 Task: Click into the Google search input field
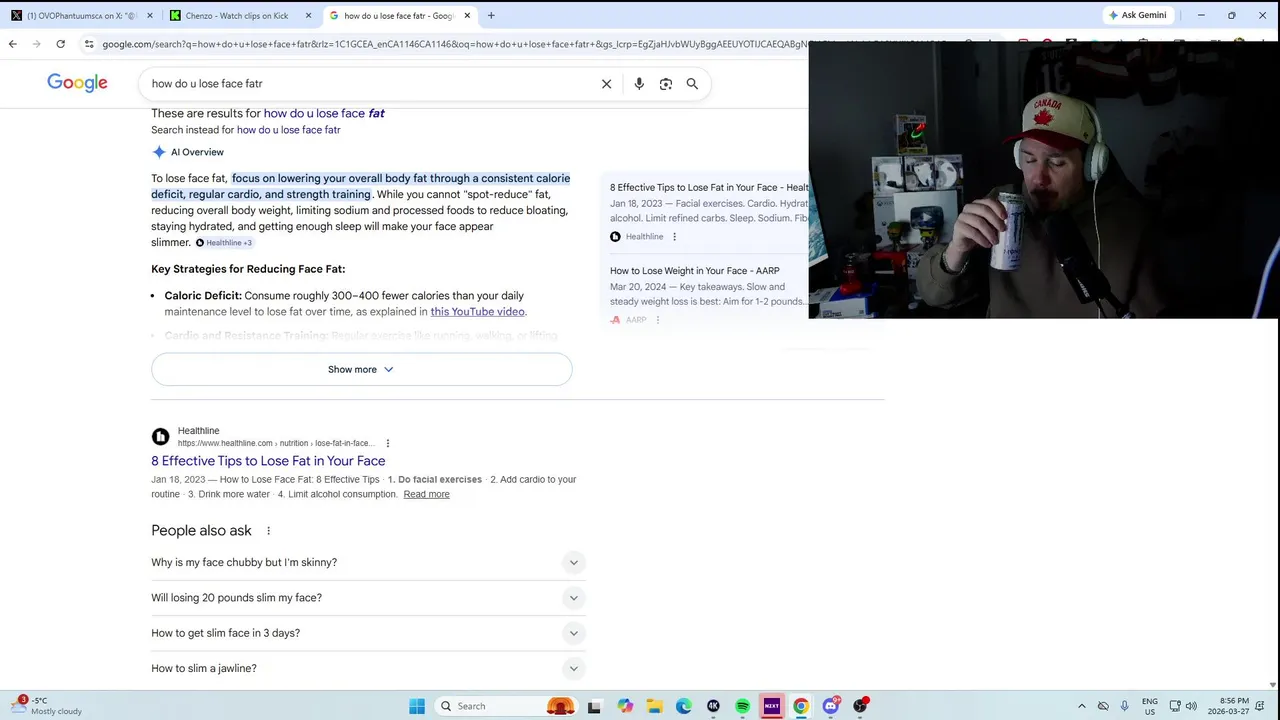pyautogui.click(x=370, y=84)
